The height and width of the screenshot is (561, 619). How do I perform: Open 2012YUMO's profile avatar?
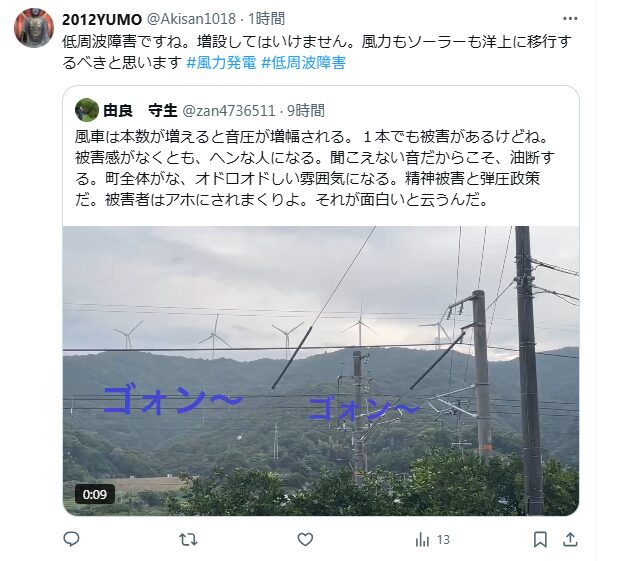pos(34,28)
